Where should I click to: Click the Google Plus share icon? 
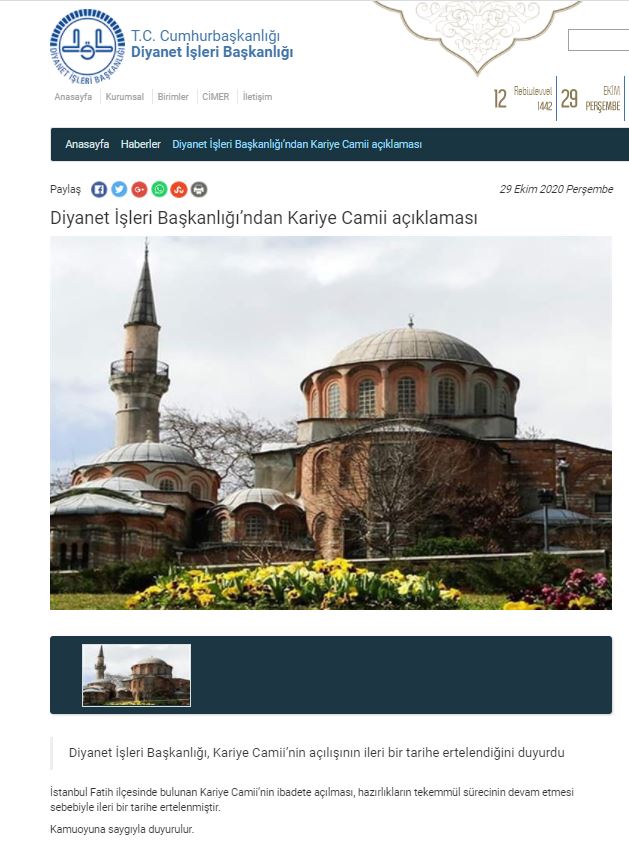[x=139, y=189]
